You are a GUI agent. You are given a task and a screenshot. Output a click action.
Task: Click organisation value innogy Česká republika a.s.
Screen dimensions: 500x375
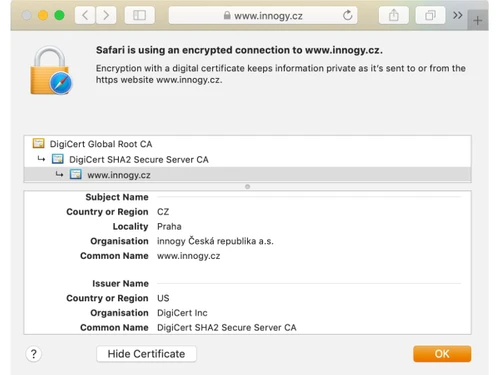(215, 241)
